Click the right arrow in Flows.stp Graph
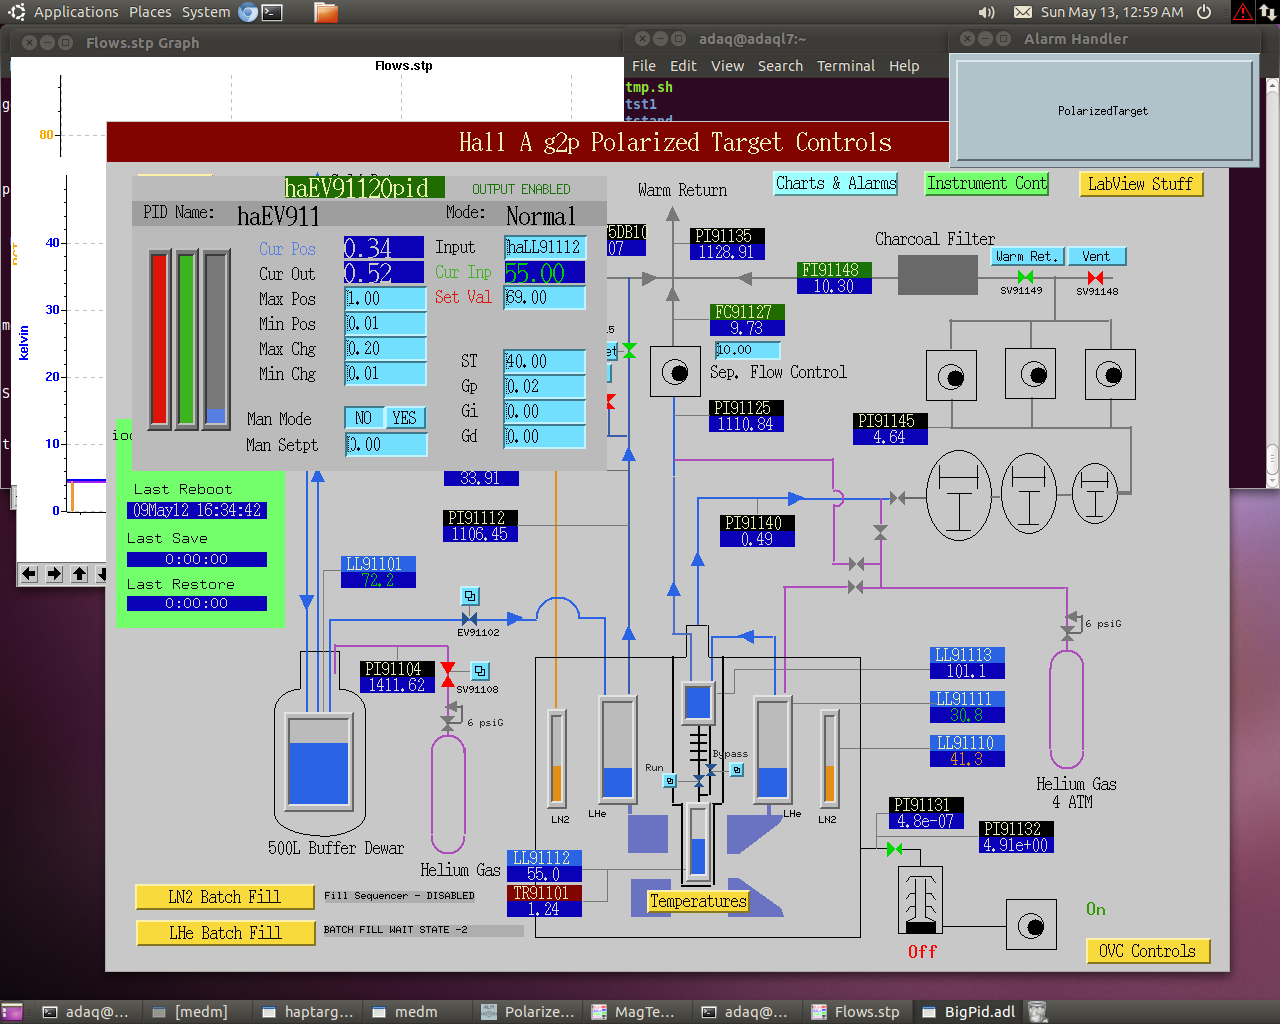This screenshot has width=1280, height=1024. tap(54, 574)
